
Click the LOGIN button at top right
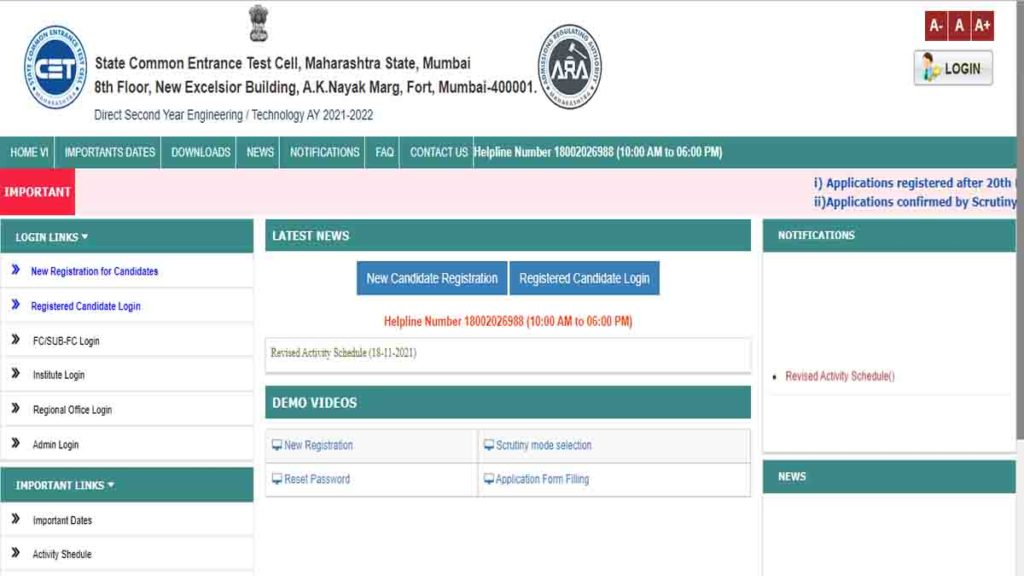click(953, 68)
